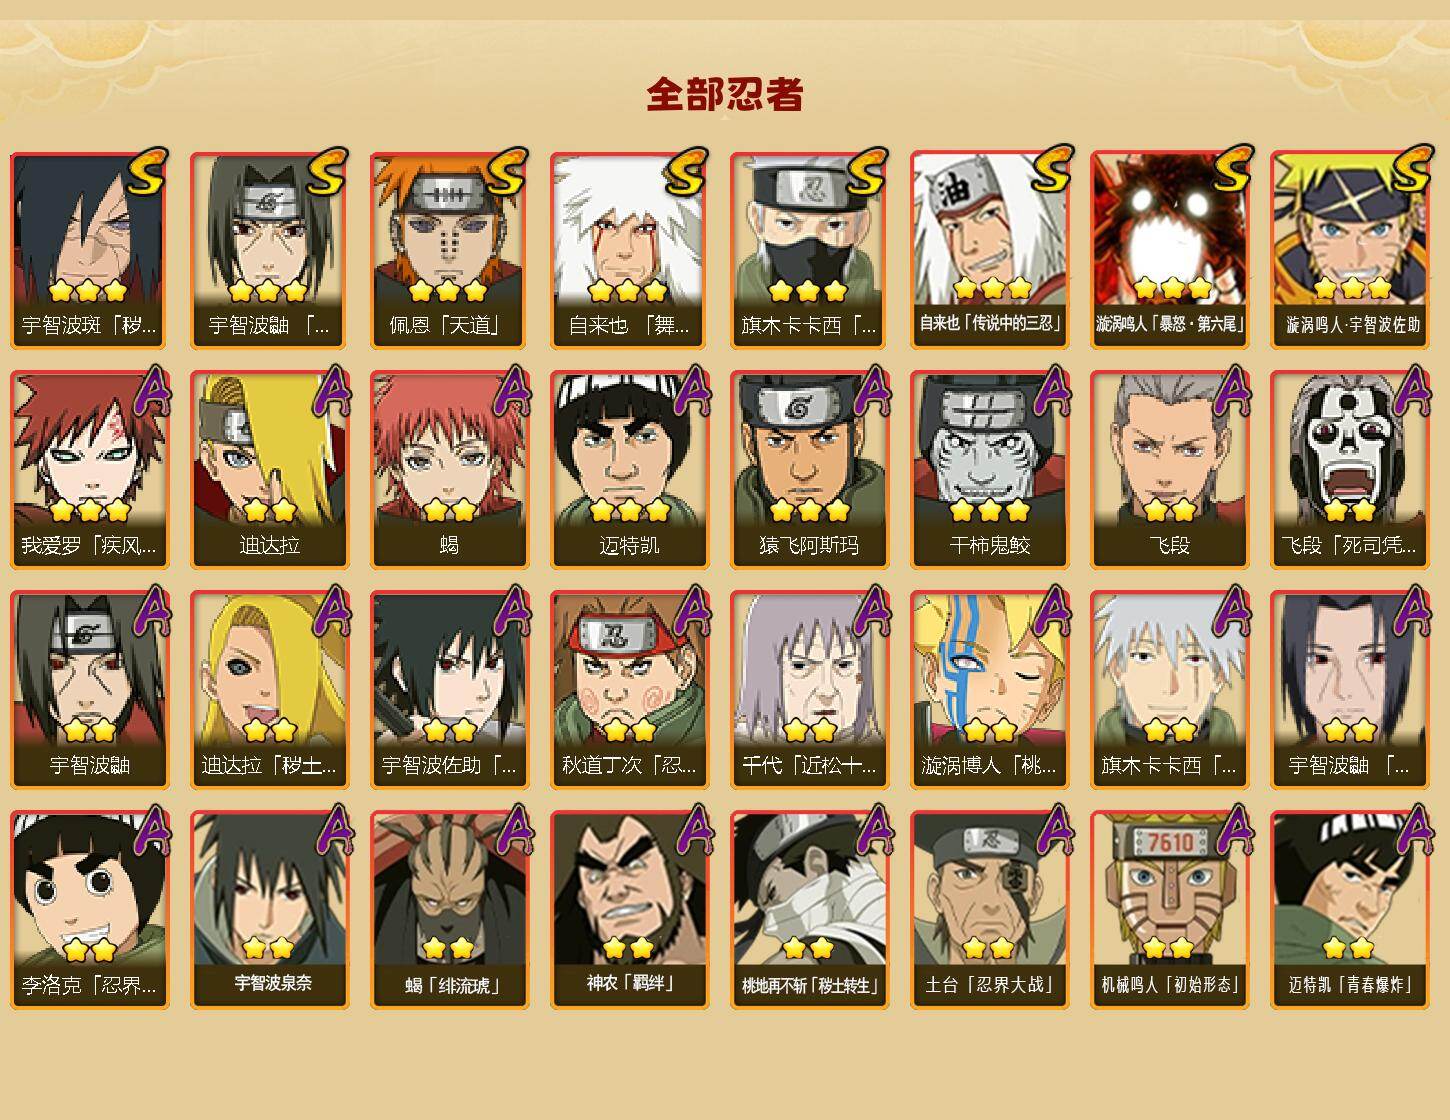Viewport: 1450px width, 1120px height.
Task: Select the 迈特凯 ninja card
Action: click(629, 470)
